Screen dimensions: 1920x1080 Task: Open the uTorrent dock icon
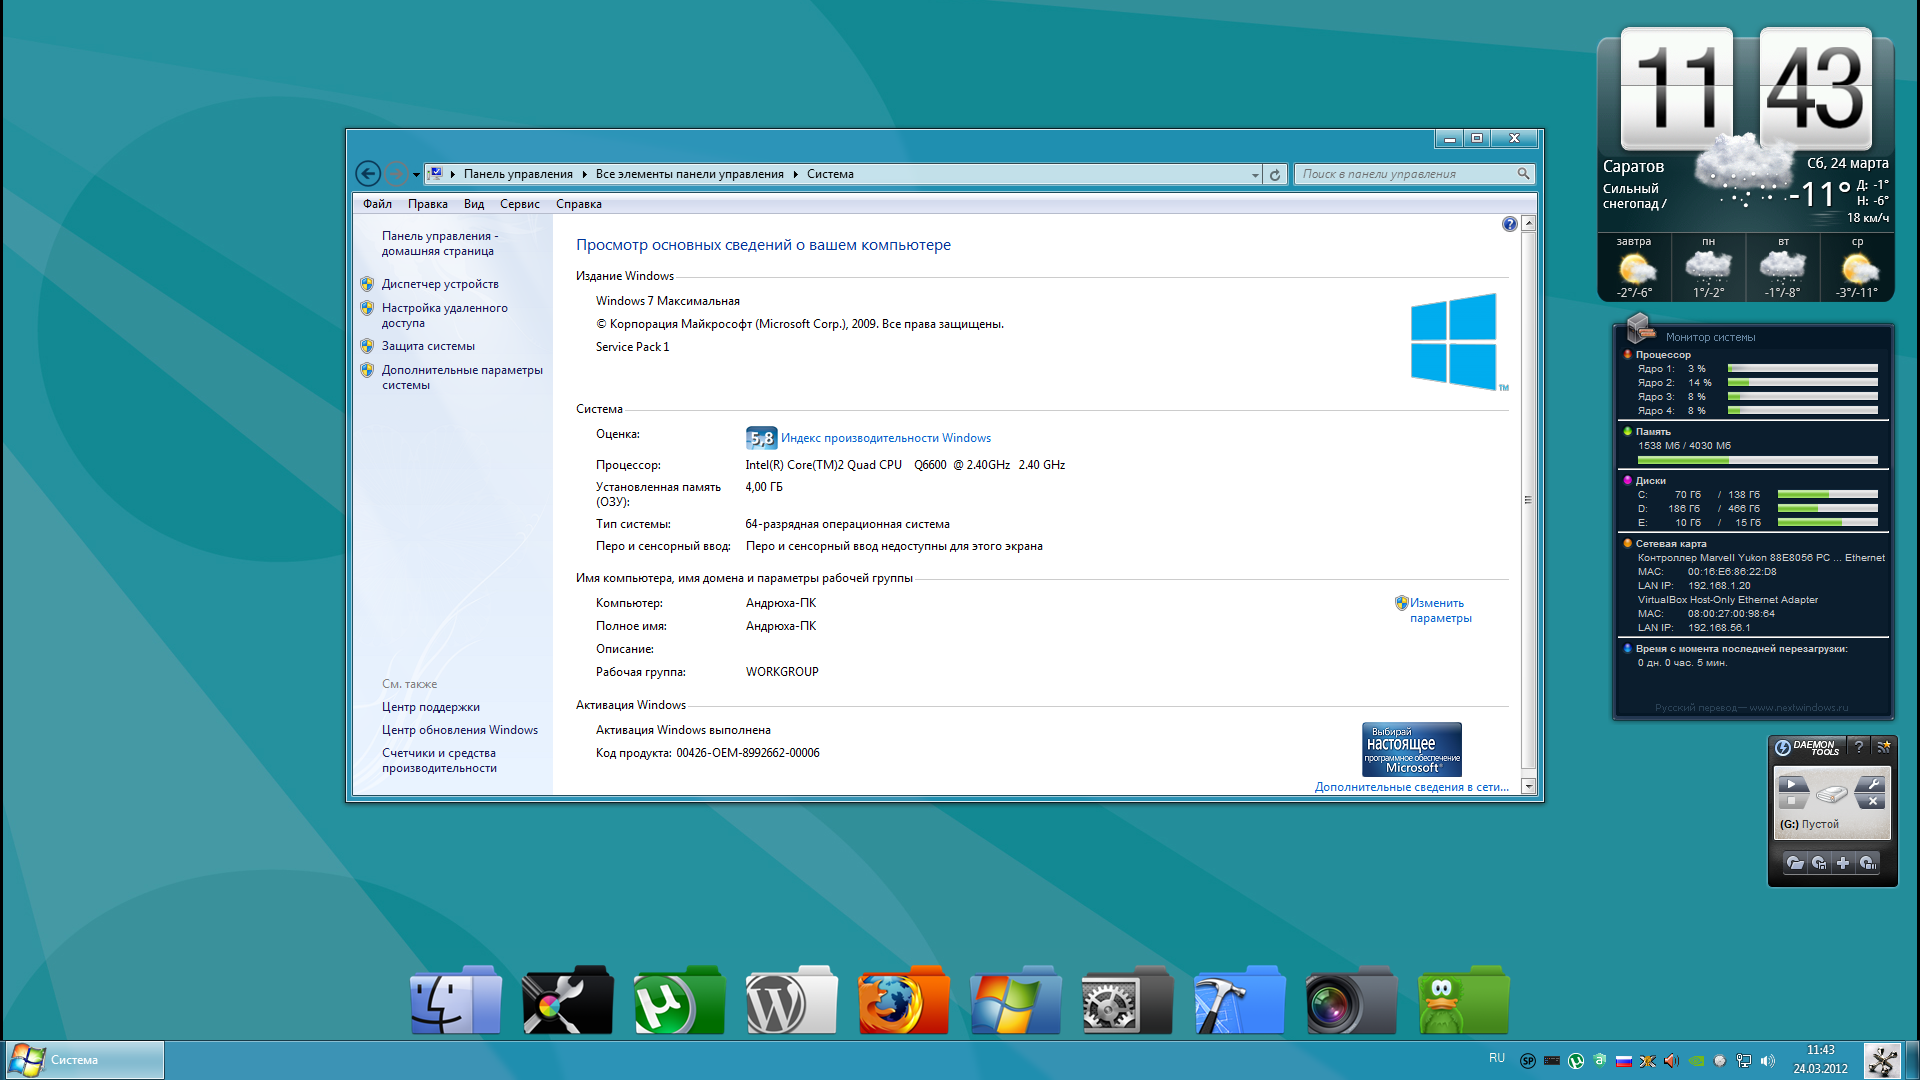point(679,1001)
